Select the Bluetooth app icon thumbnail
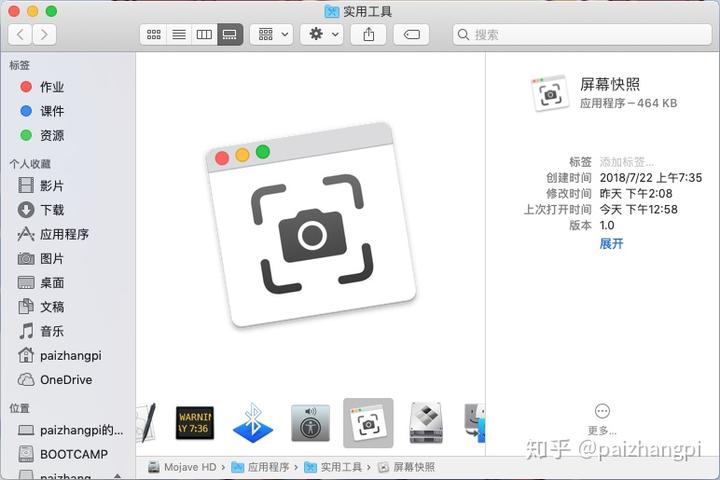The height and width of the screenshot is (480, 720). 253,423
